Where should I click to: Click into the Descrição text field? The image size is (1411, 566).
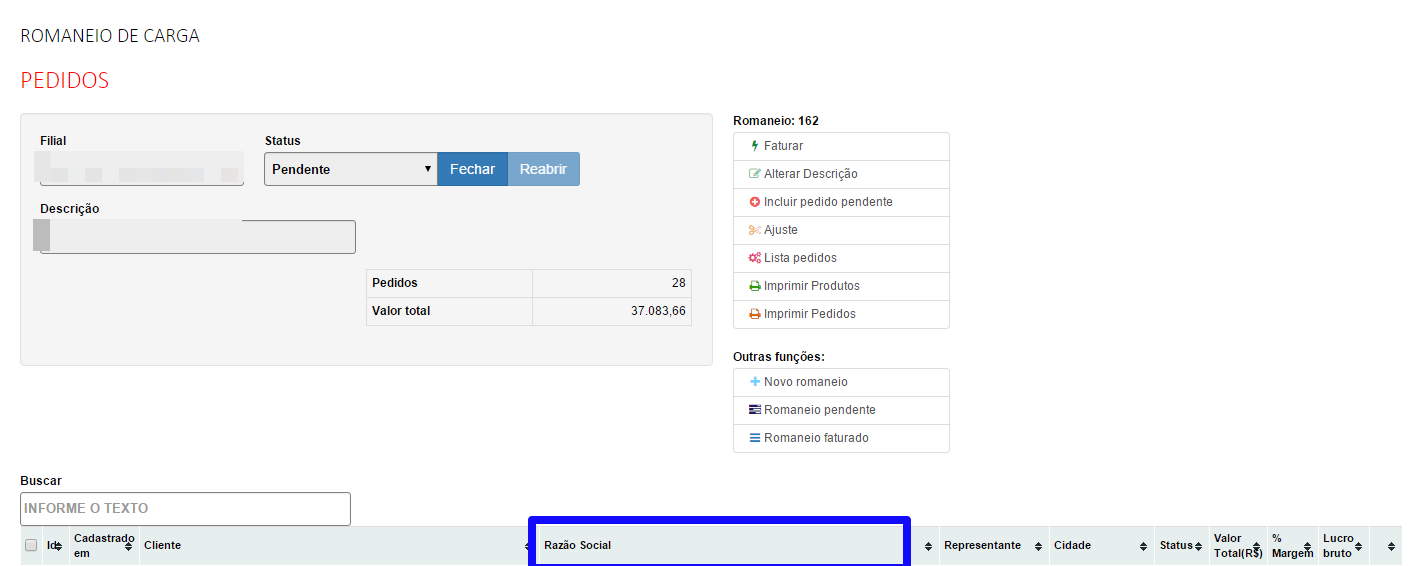click(x=197, y=237)
